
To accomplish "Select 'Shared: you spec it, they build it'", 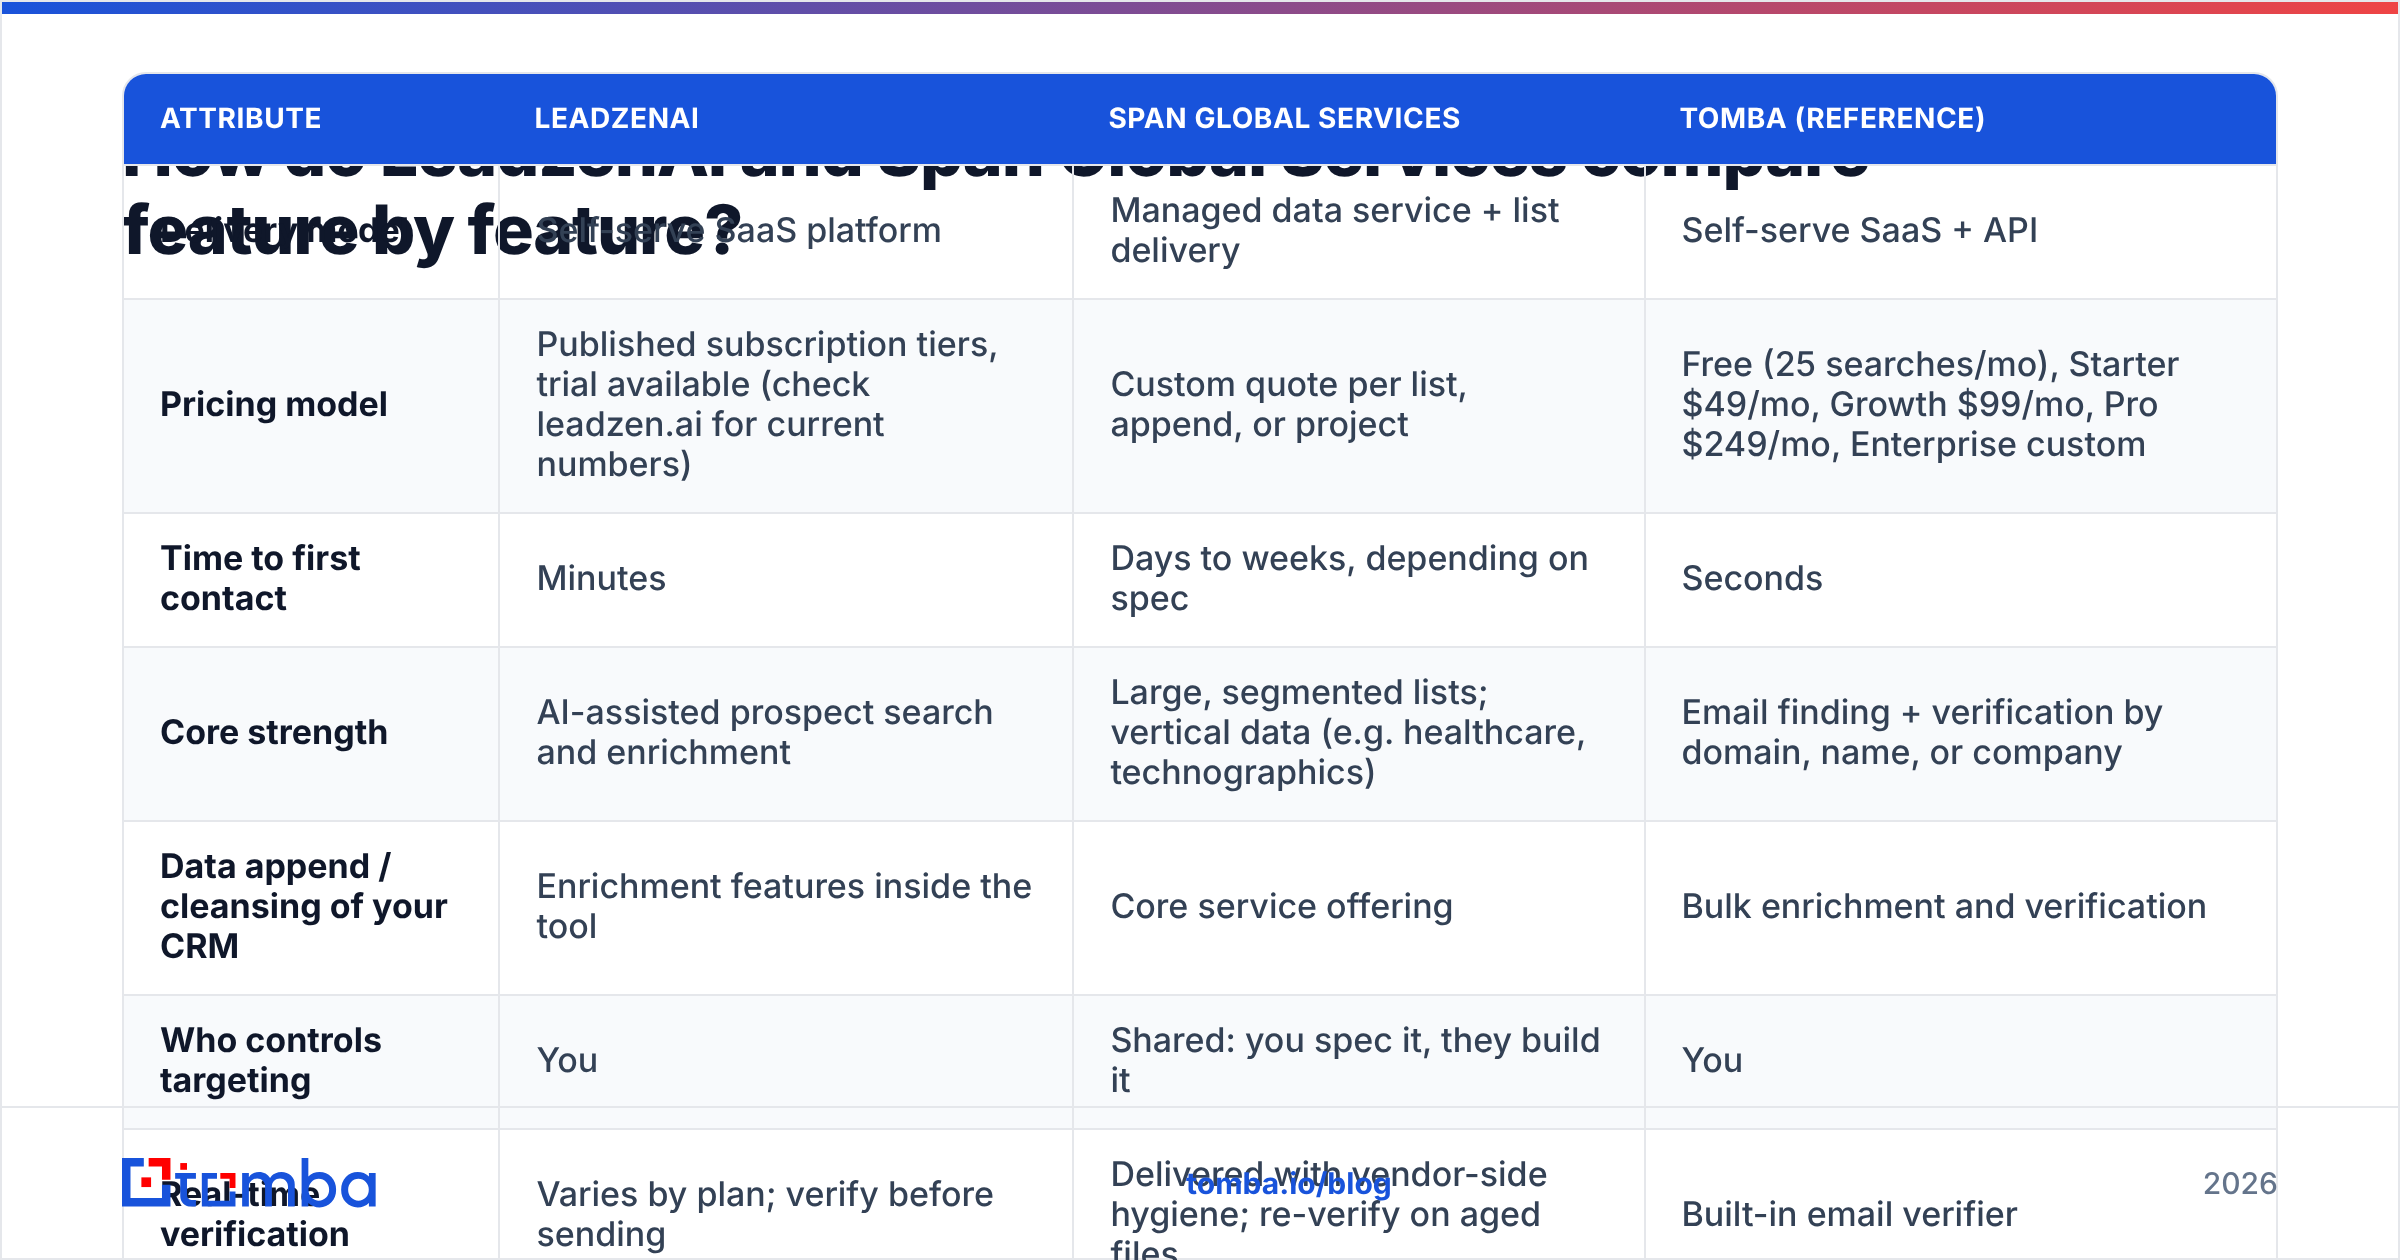I will pyautogui.click(x=1355, y=1060).
